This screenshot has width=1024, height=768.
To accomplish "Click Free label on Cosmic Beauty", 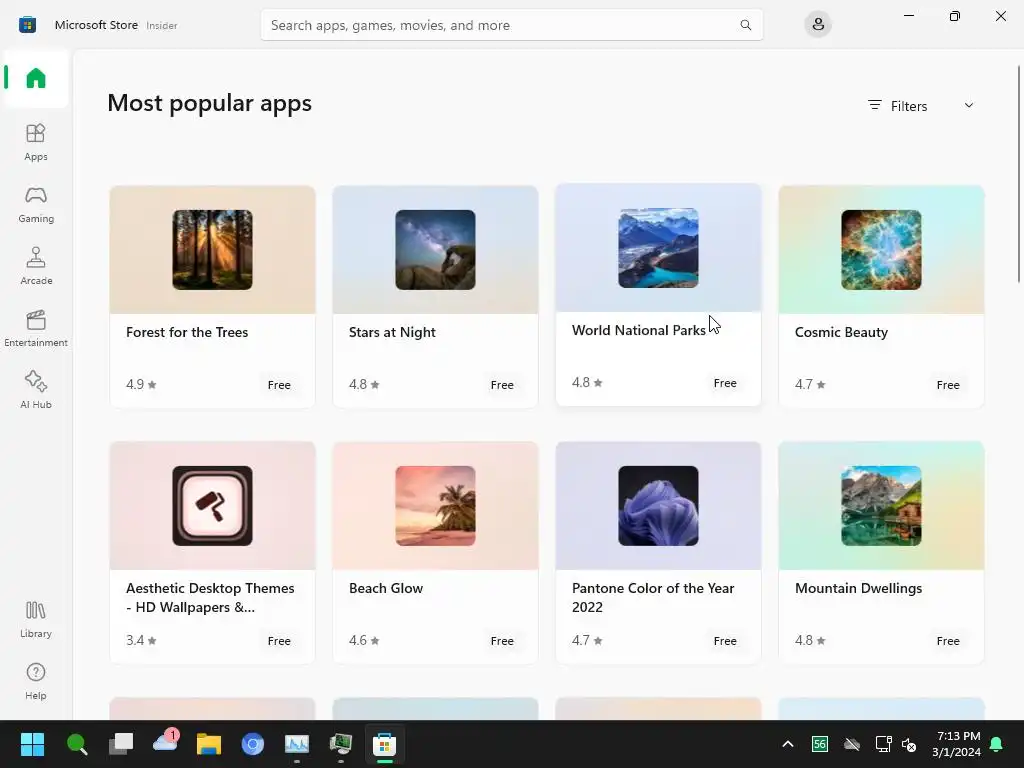I will click(x=948, y=385).
